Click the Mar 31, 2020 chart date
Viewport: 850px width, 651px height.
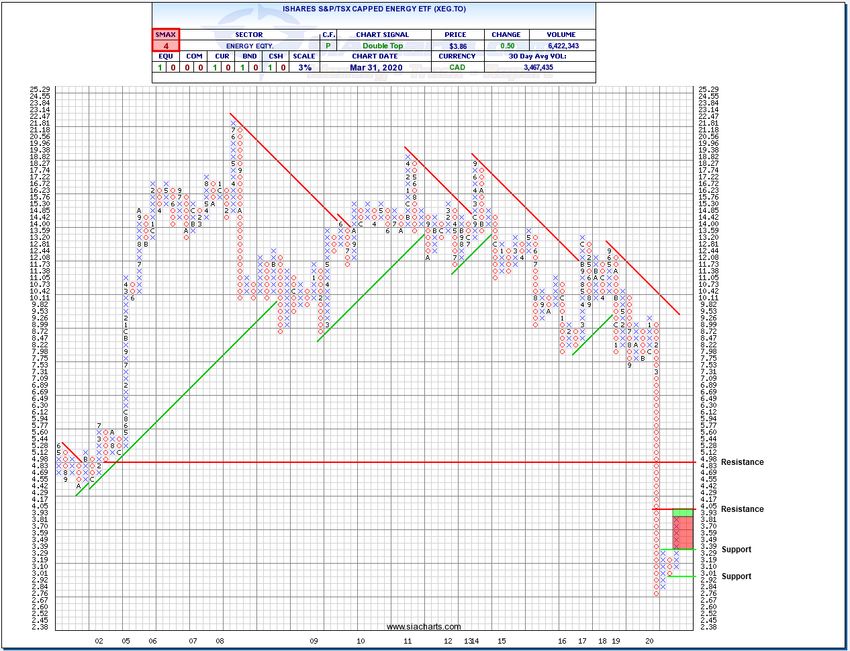(376, 68)
